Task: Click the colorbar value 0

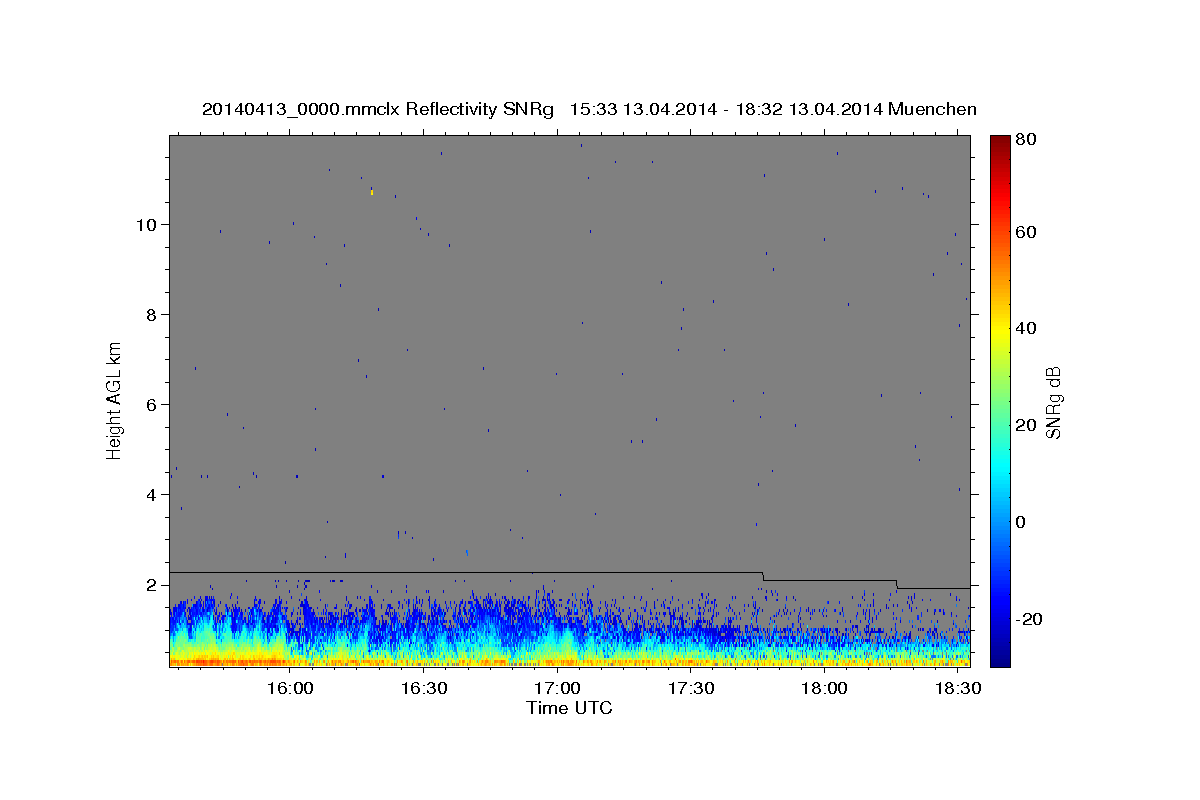Action: (x=1021, y=522)
